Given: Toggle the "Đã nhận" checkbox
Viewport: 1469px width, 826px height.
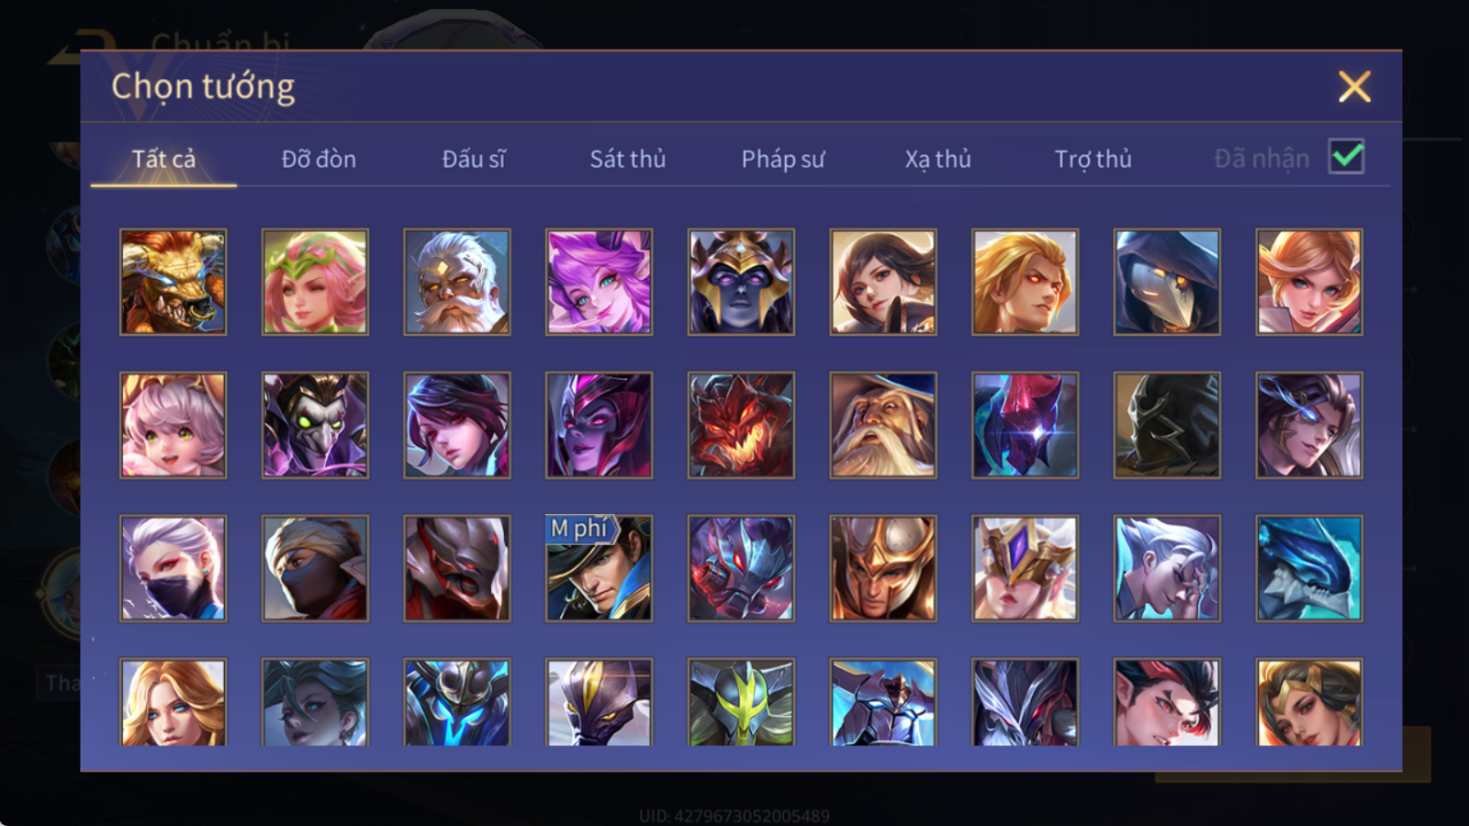Looking at the screenshot, I should coord(1346,157).
